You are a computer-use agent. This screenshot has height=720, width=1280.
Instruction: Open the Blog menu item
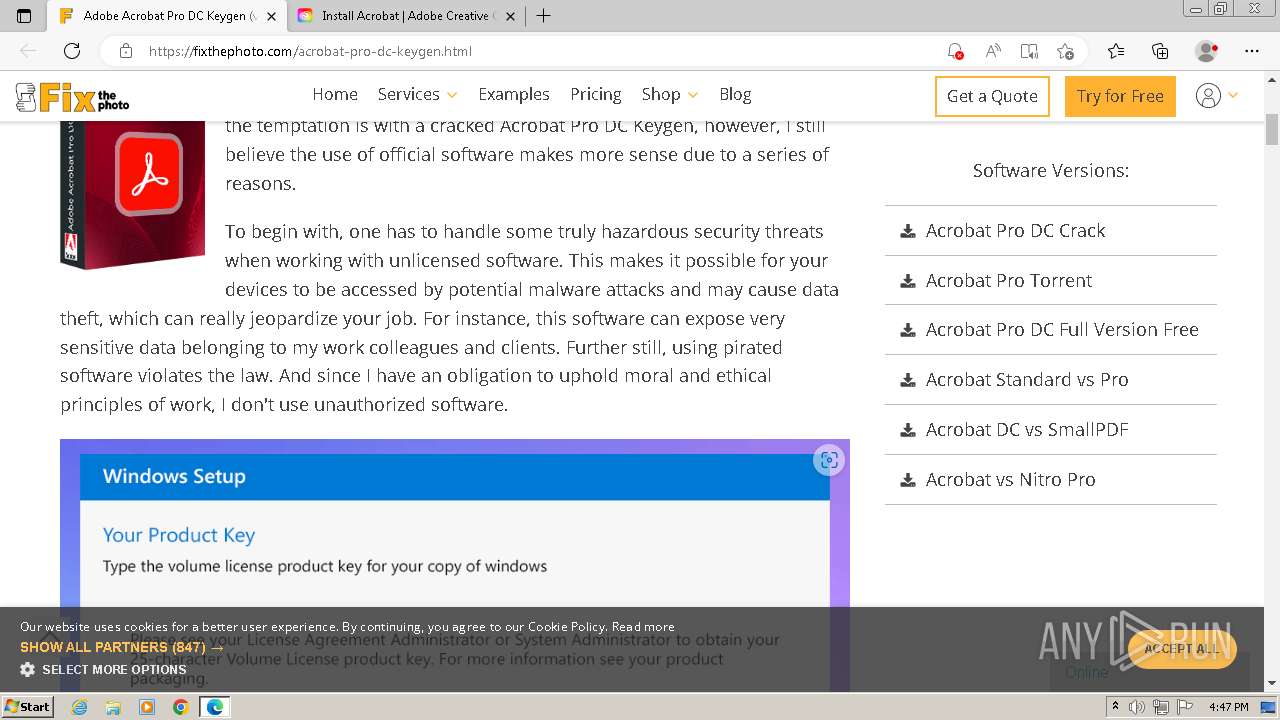pos(735,94)
